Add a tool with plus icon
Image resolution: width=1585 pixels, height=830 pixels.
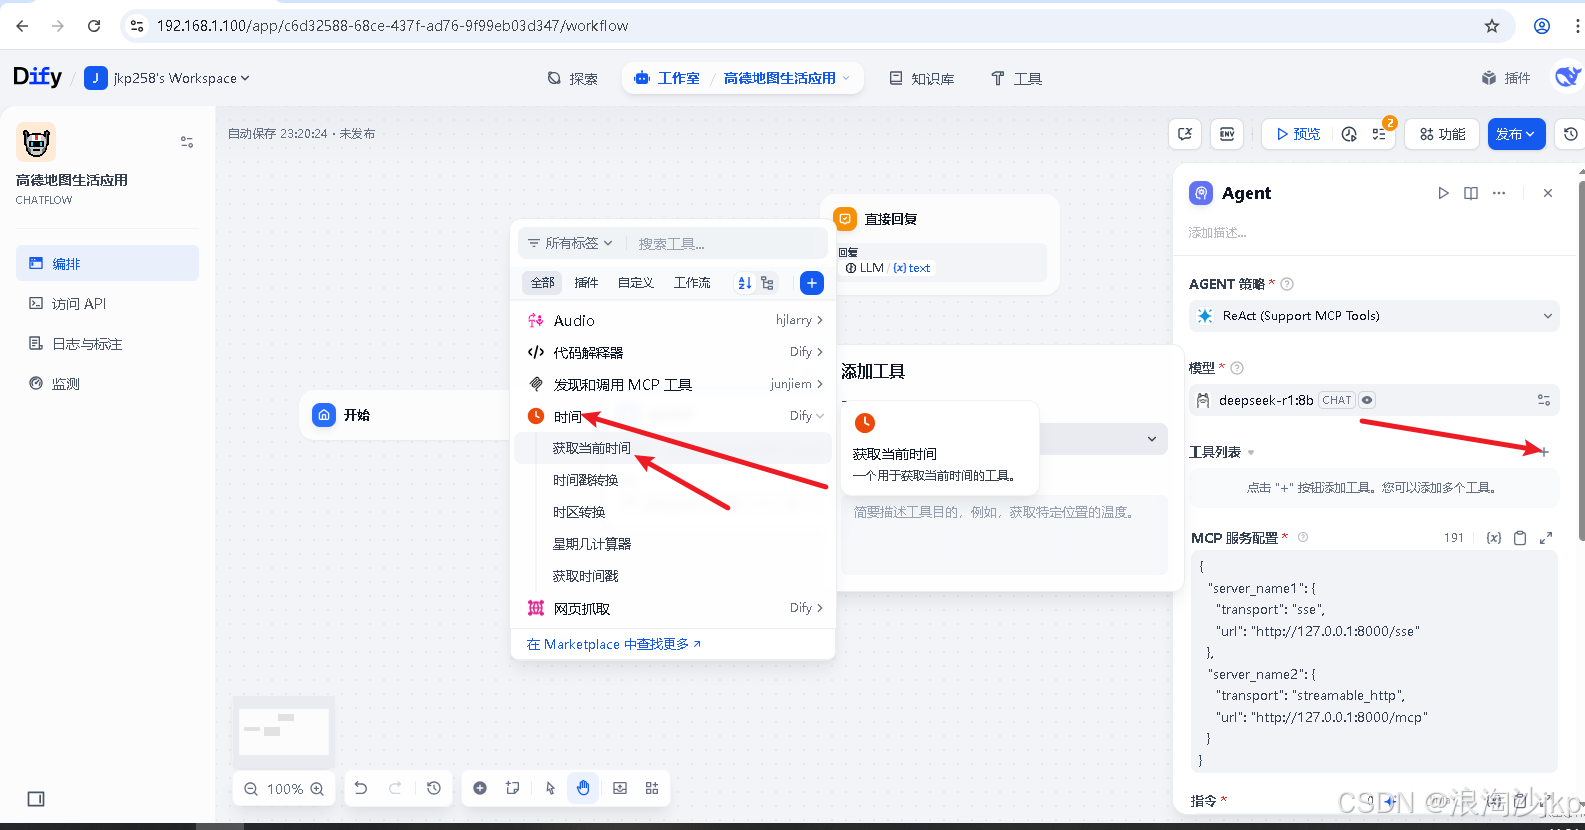[1544, 452]
